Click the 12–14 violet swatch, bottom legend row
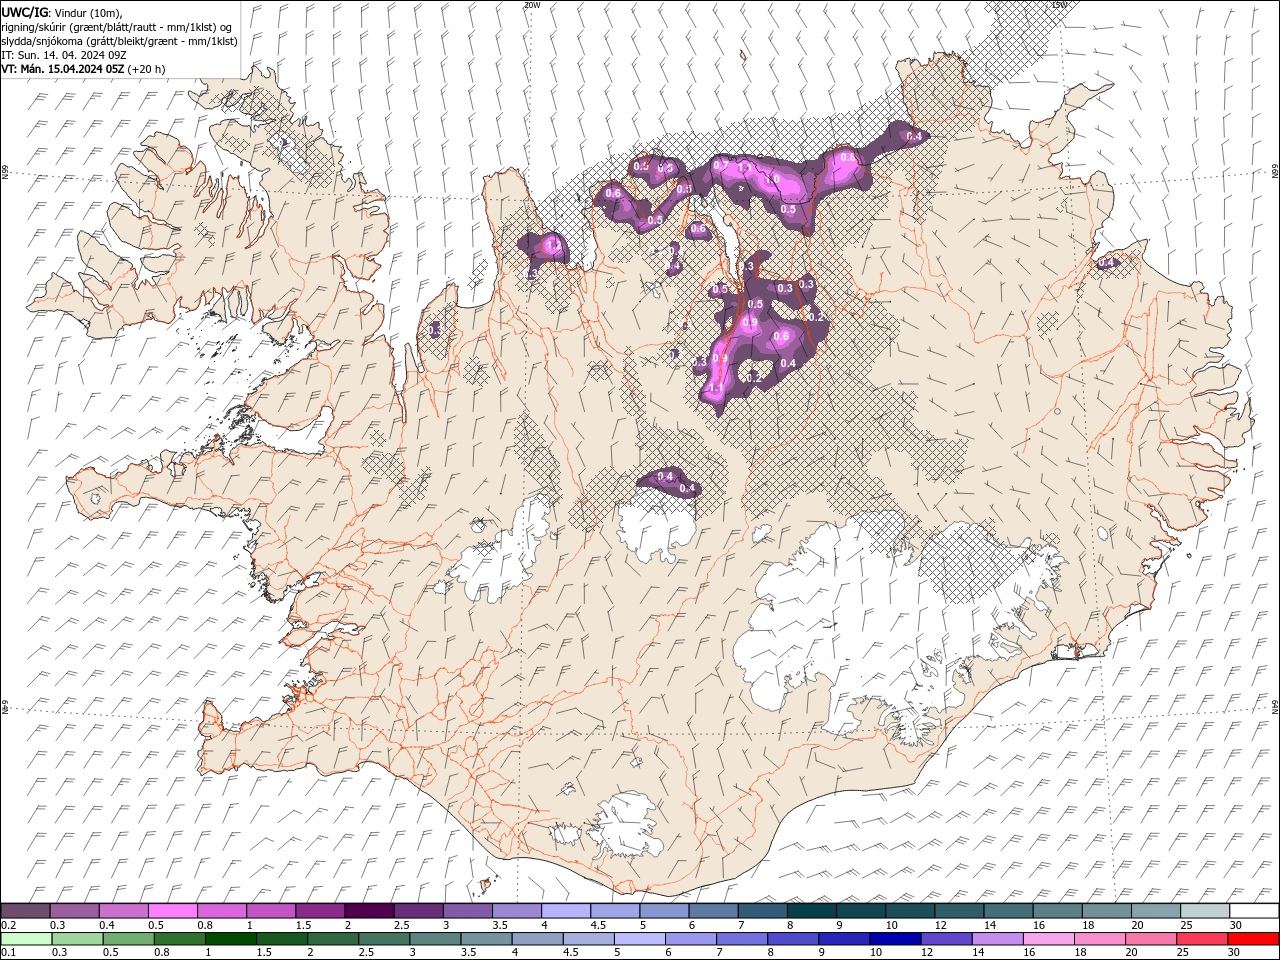The image size is (1280, 960). tap(946, 939)
